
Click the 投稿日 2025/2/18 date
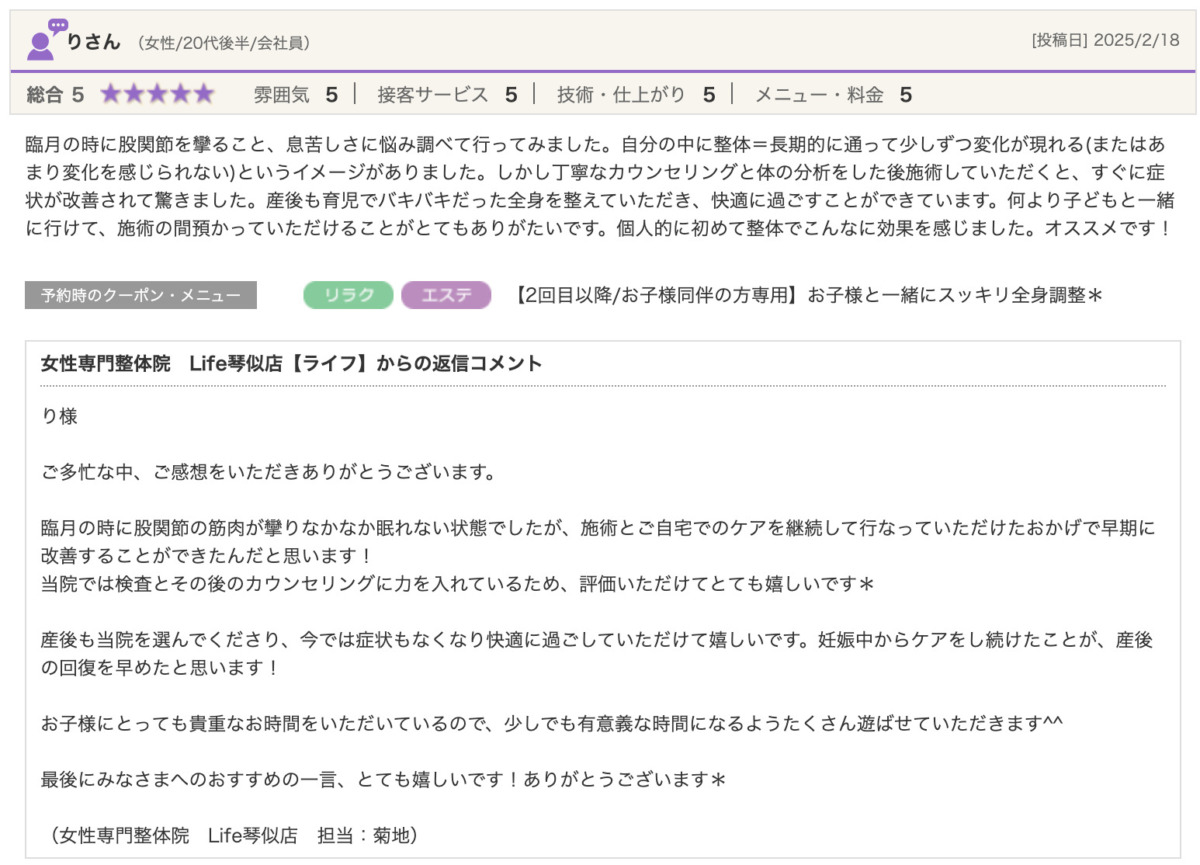click(x=1105, y=41)
